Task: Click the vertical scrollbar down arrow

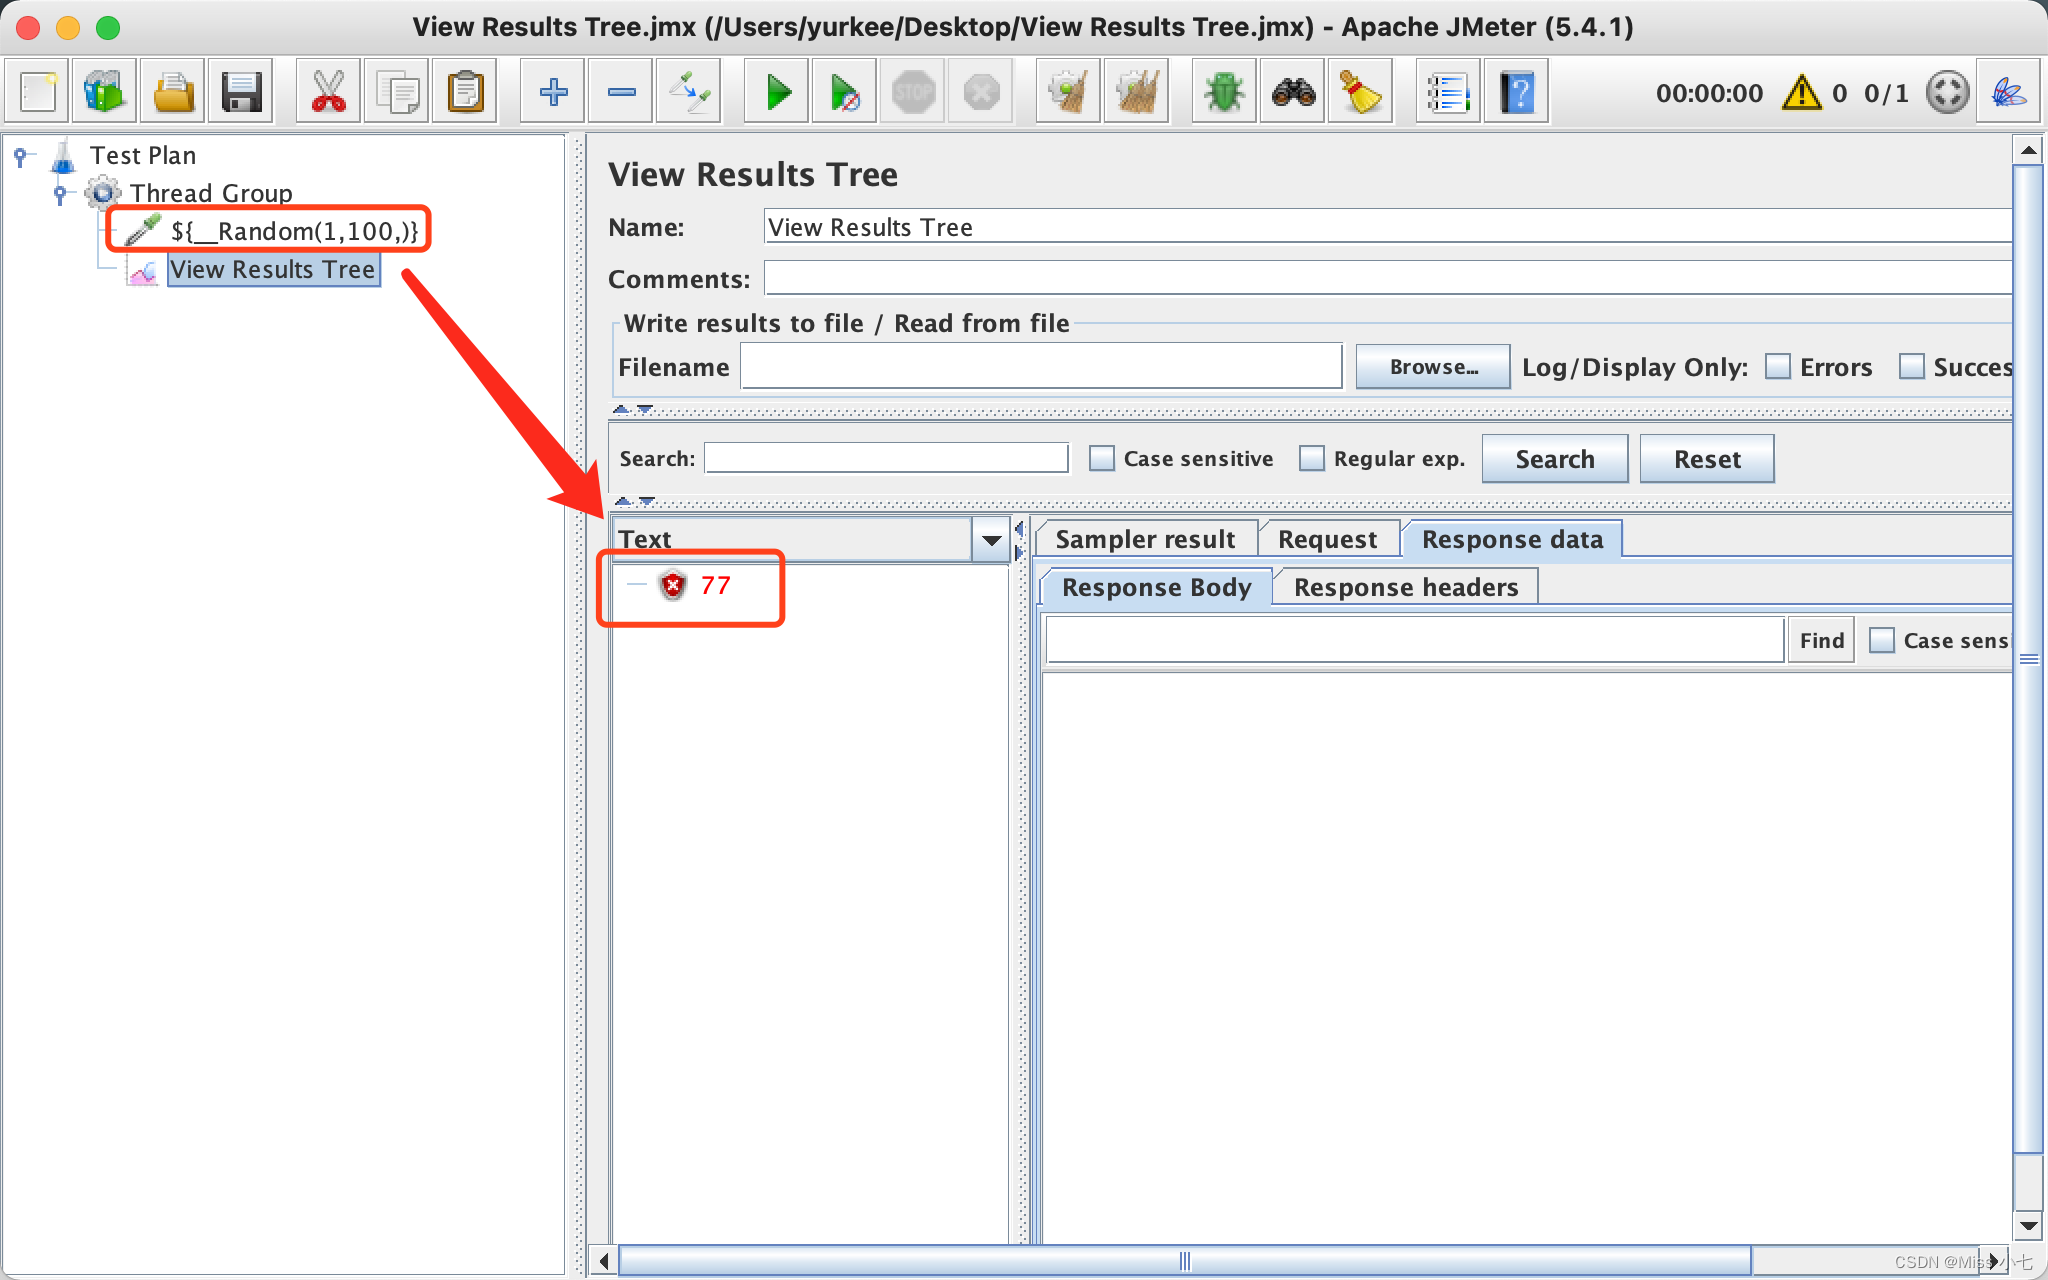Action: pyautogui.click(x=2028, y=1225)
